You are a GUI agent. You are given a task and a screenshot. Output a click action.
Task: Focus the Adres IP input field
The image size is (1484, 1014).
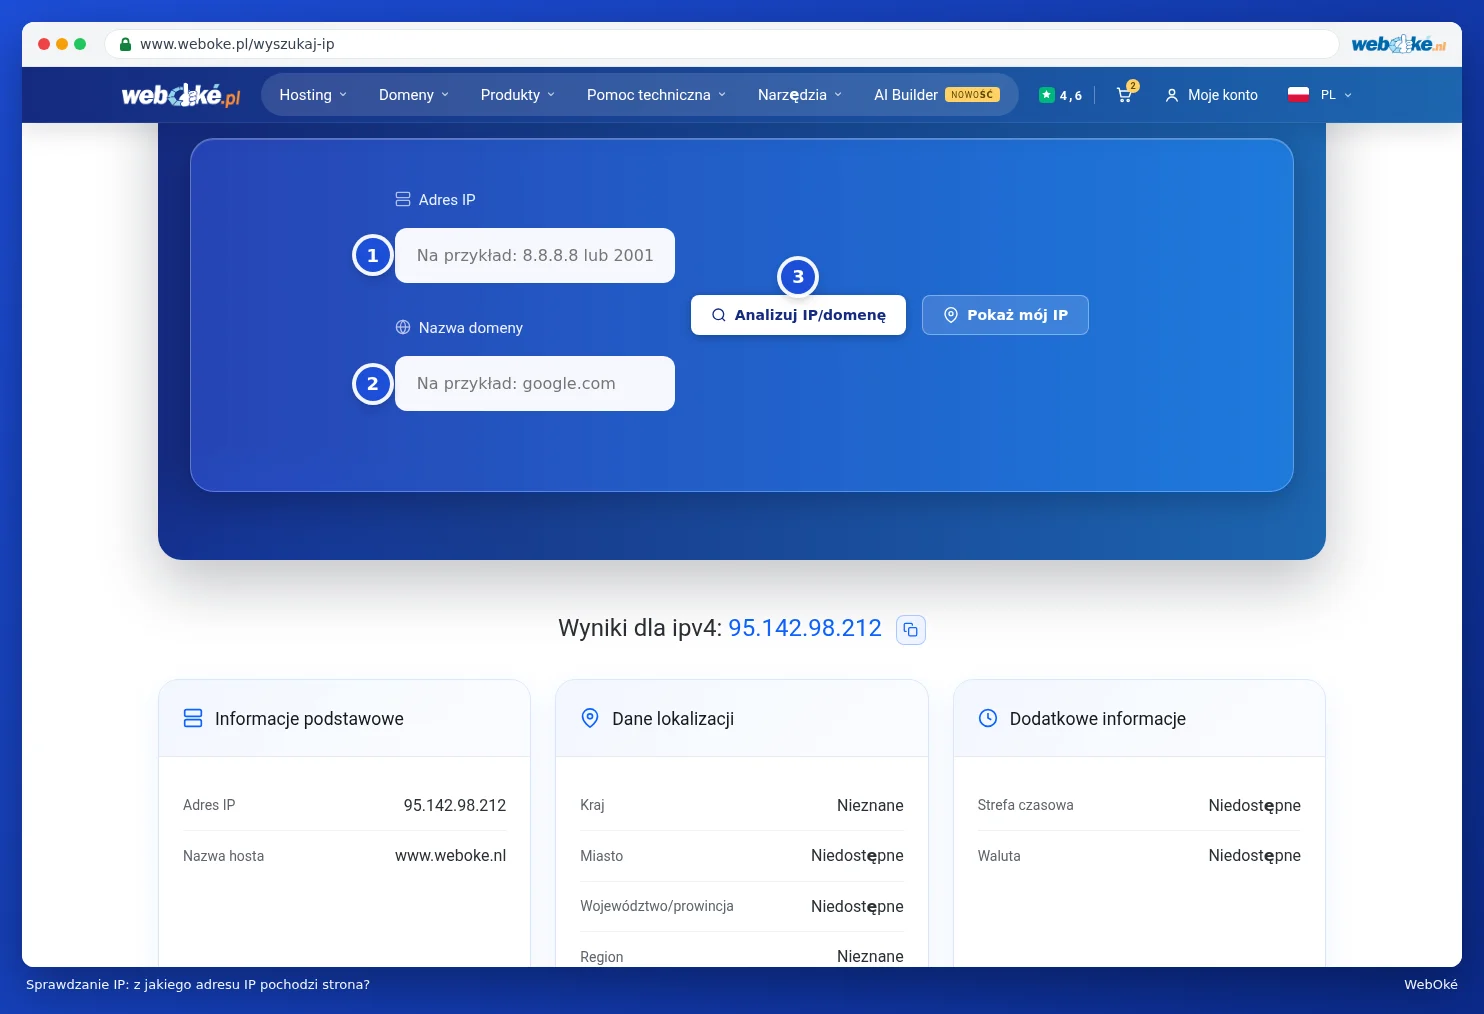(535, 256)
